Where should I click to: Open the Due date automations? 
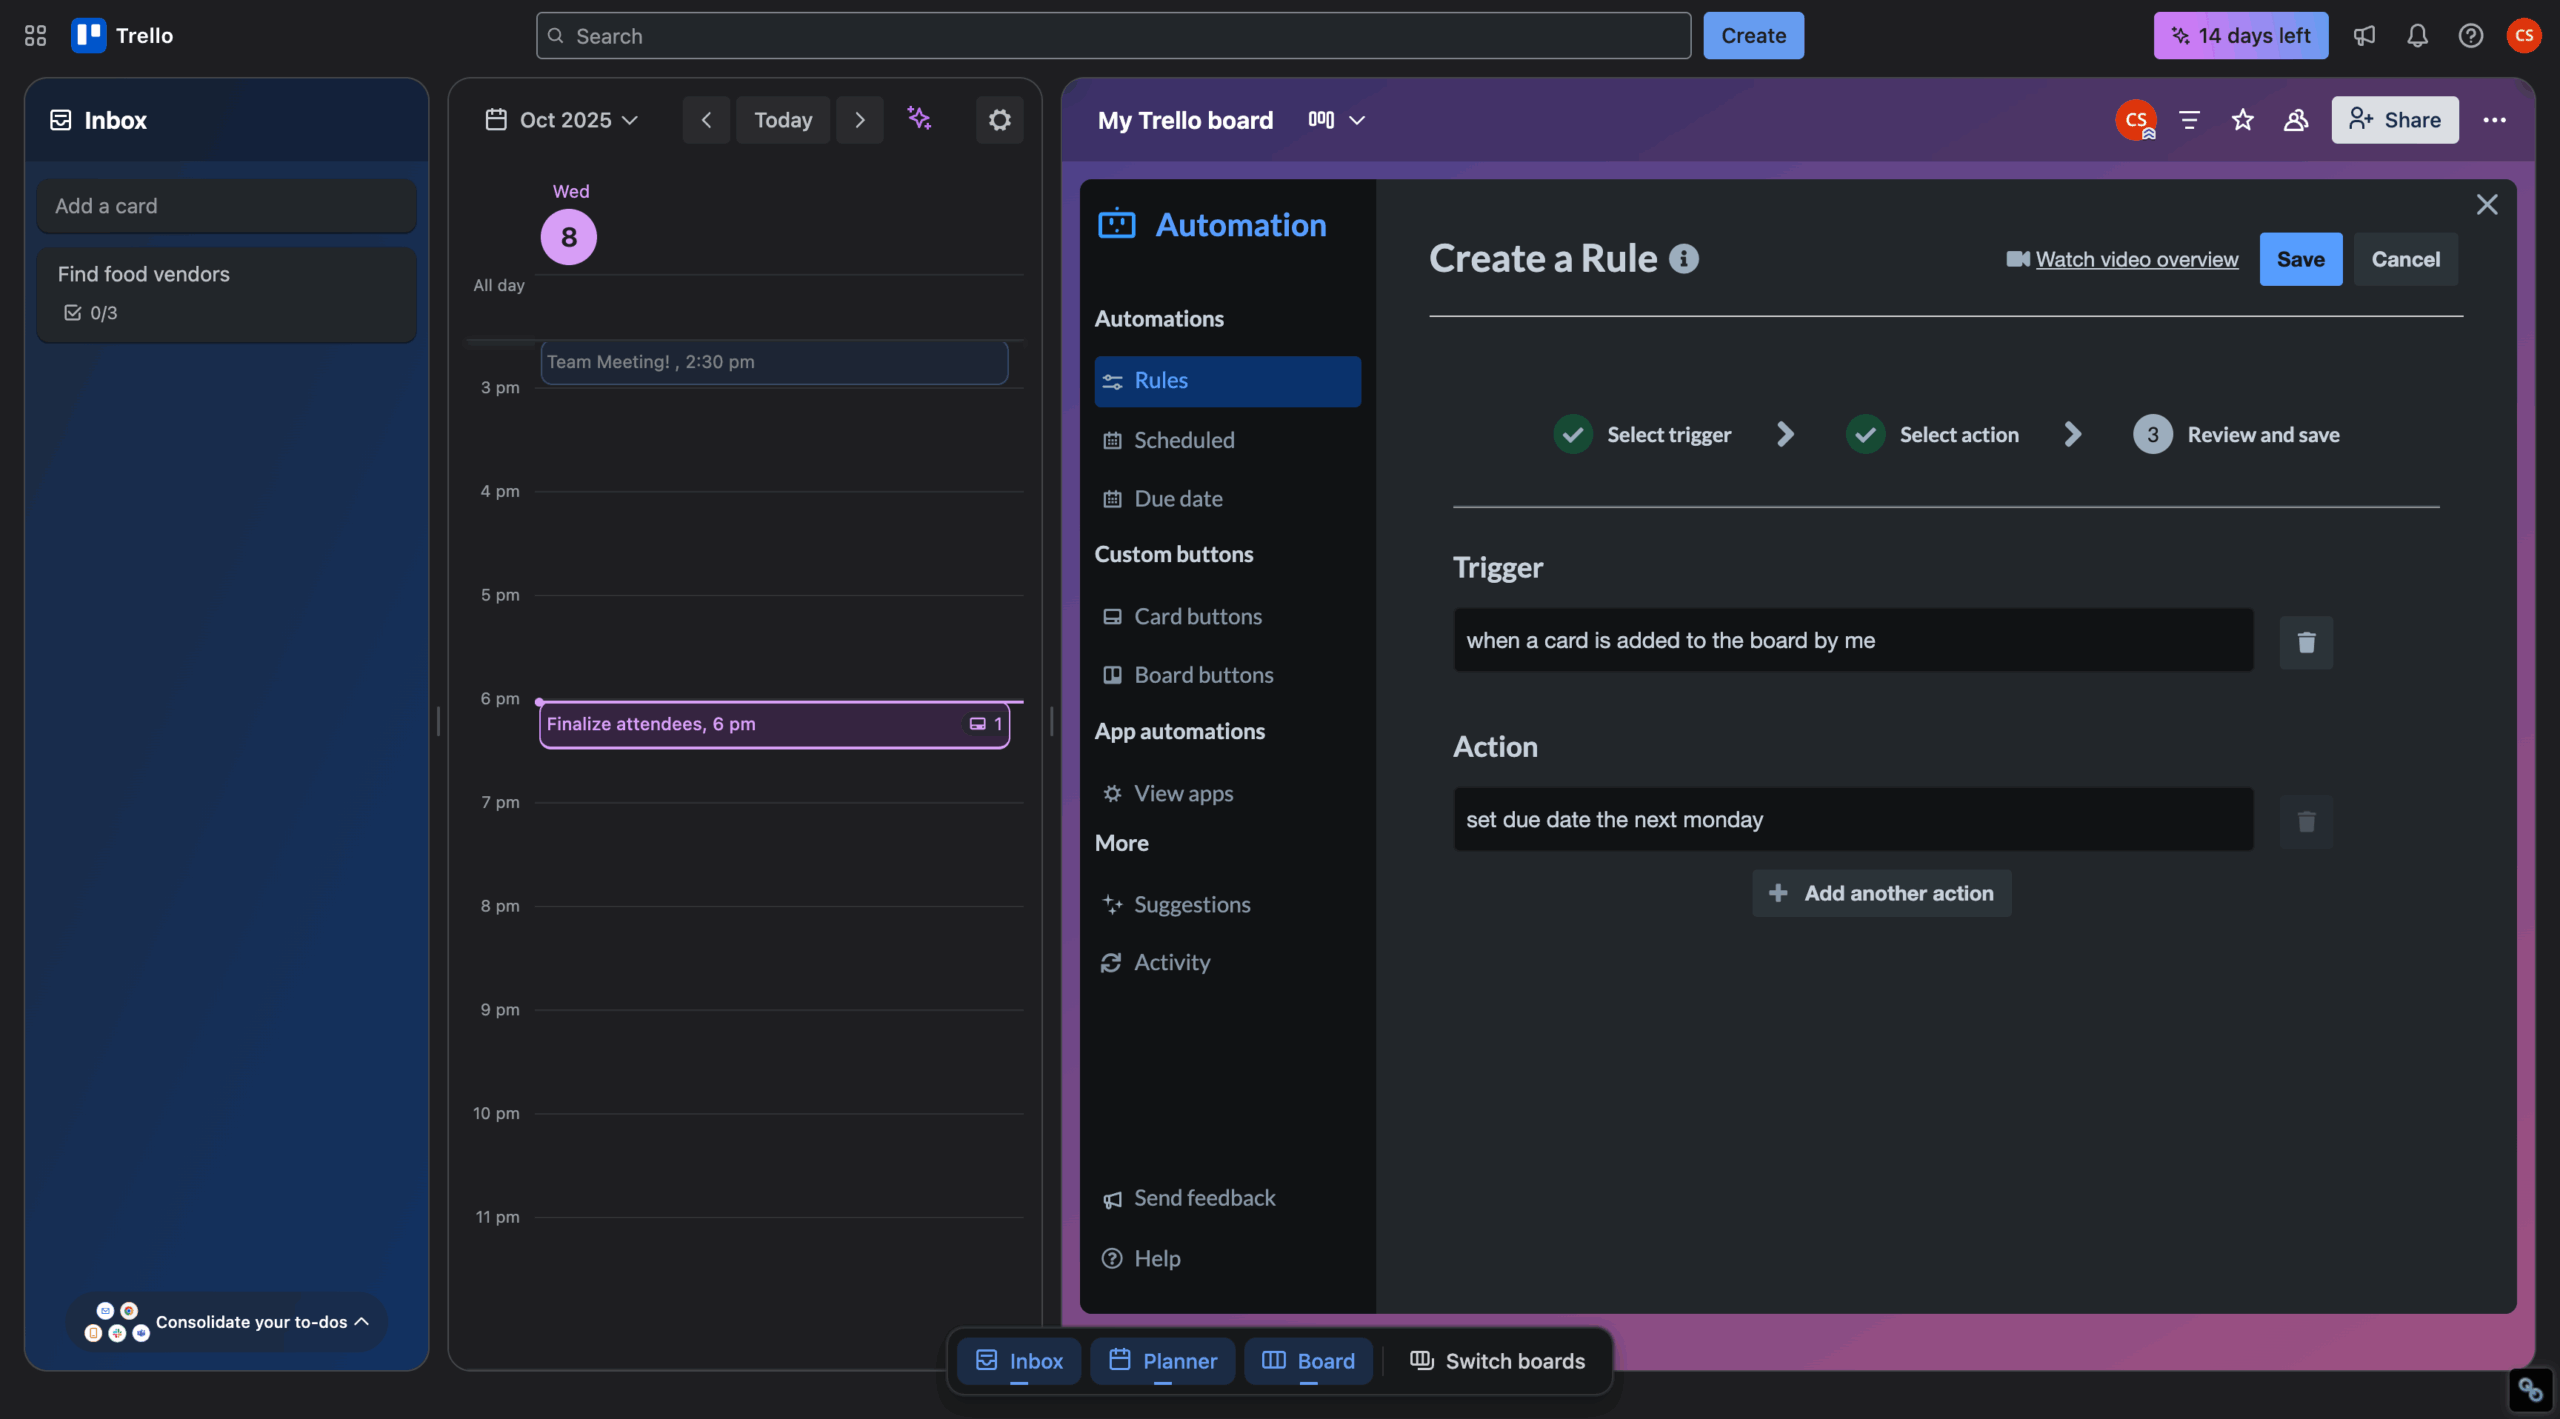coord(1177,498)
